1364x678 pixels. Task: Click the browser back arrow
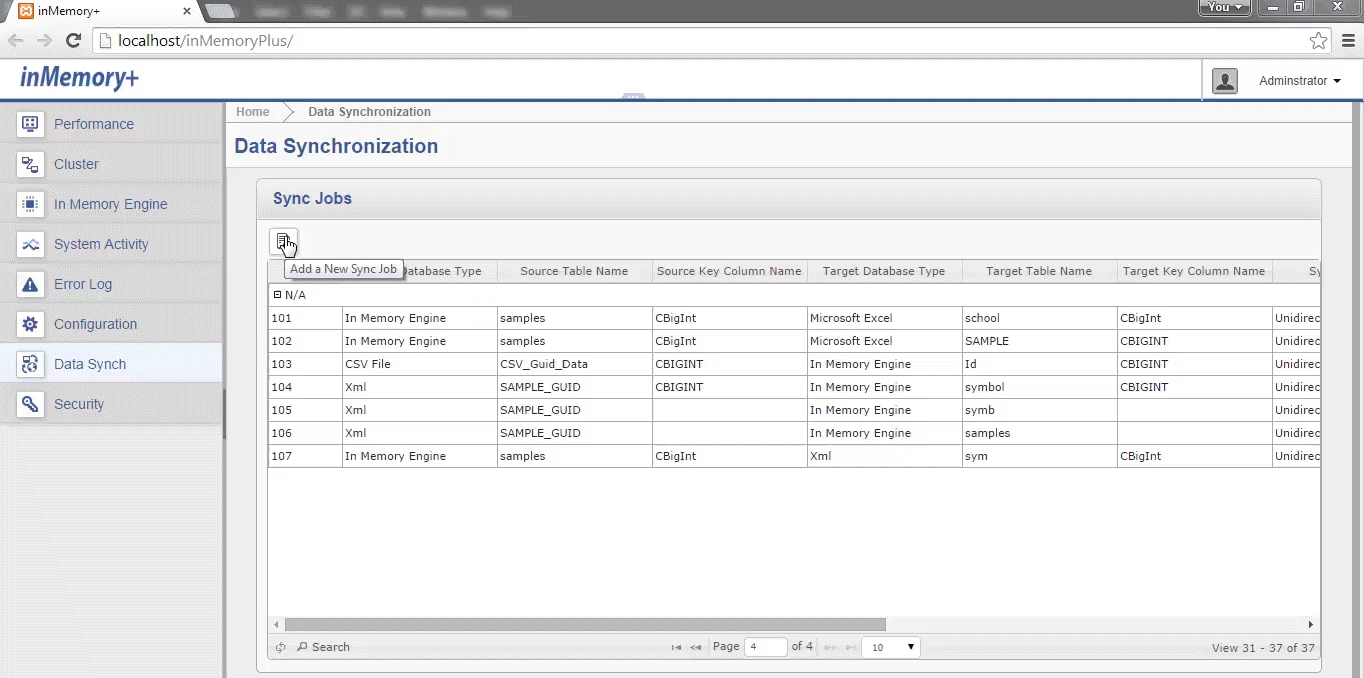pos(16,41)
